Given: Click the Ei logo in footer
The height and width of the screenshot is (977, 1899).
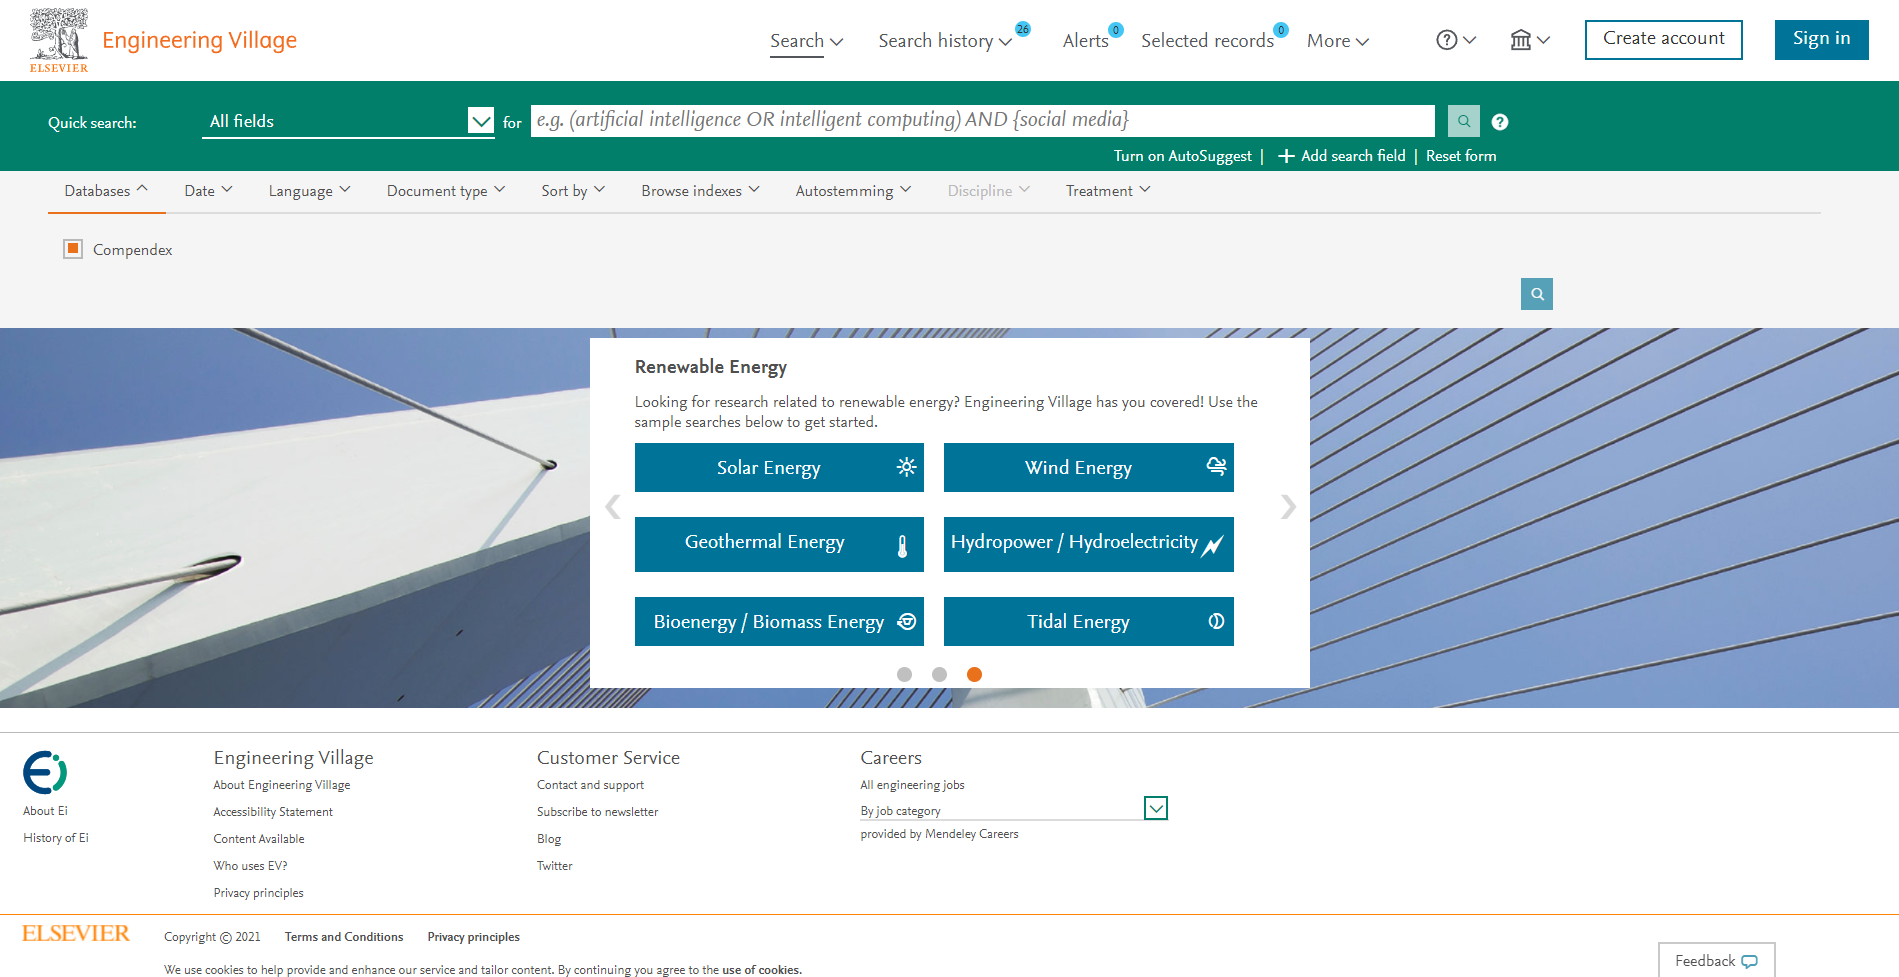Looking at the screenshot, I should click(45, 773).
